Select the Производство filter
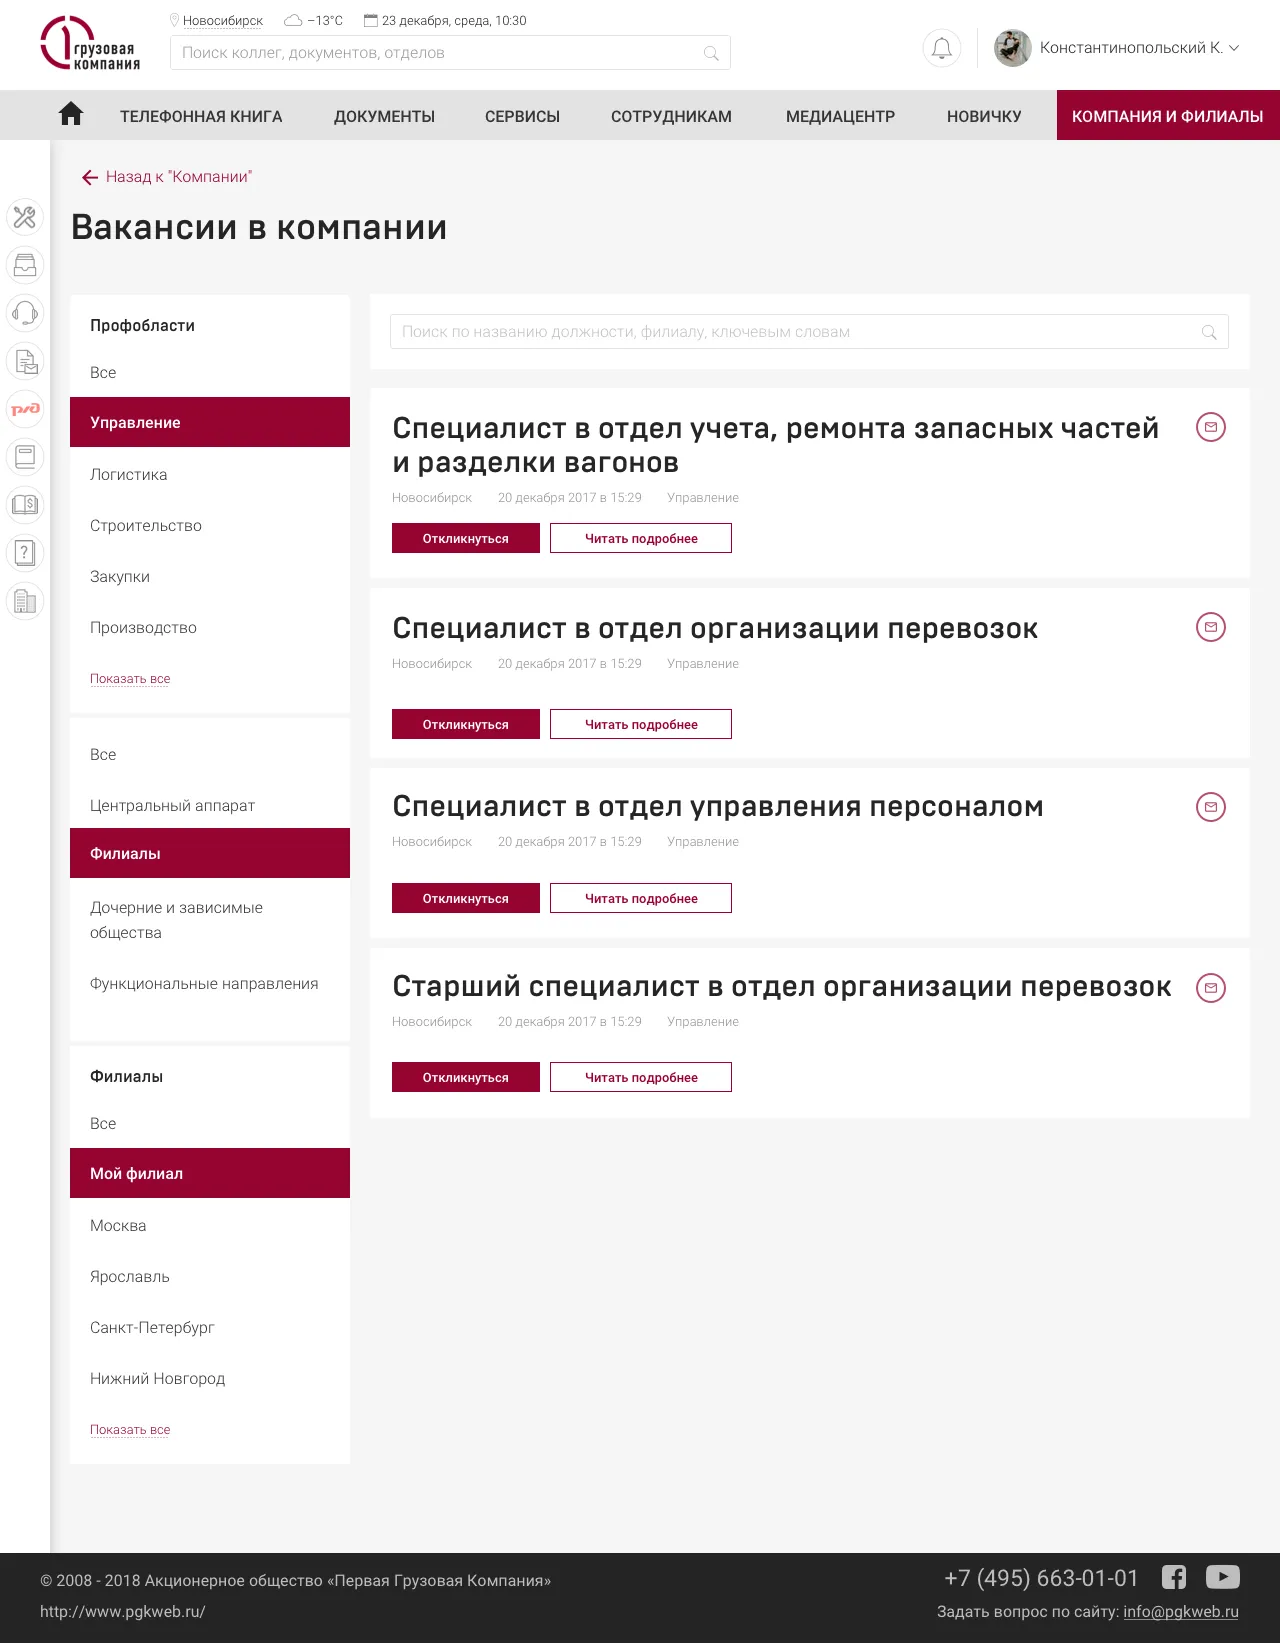This screenshot has height=1643, width=1280. click(143, 627)
